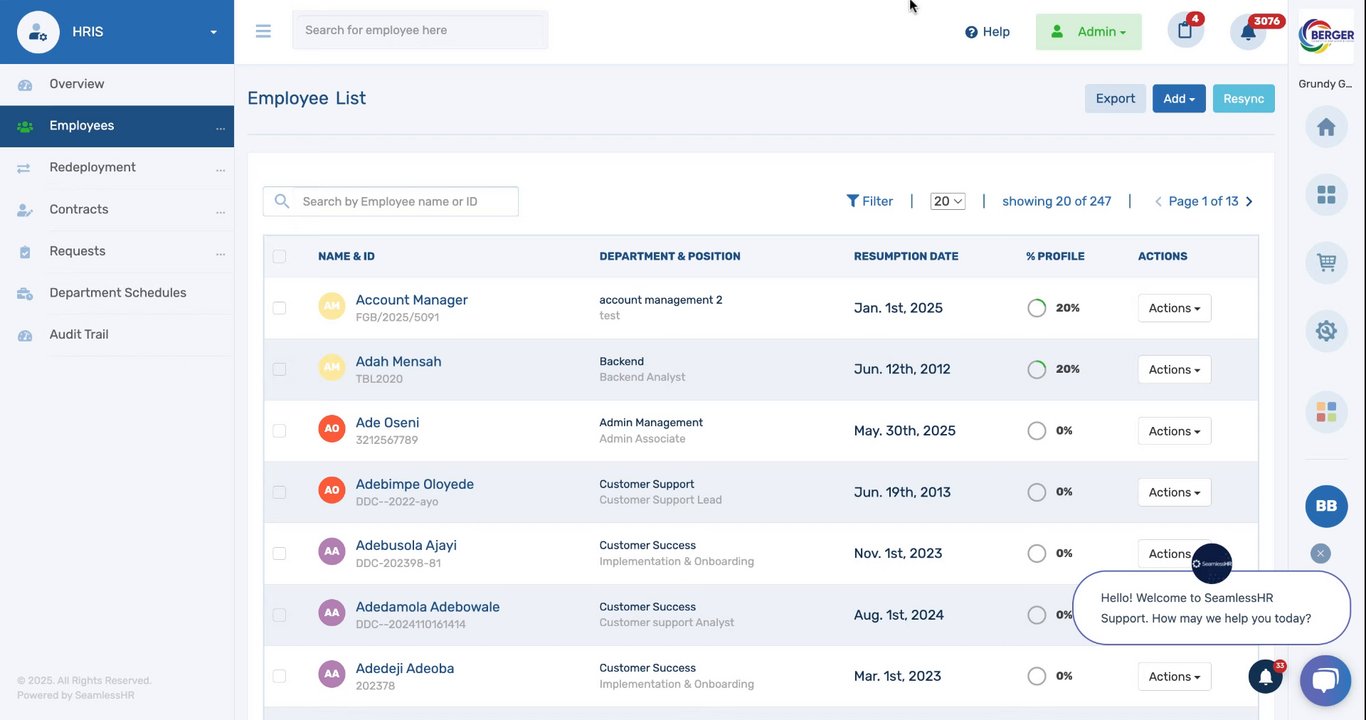Click the grid modules icon in right sidebar
Screen dimensions: 1366x720
click(x=1326, y=195)
